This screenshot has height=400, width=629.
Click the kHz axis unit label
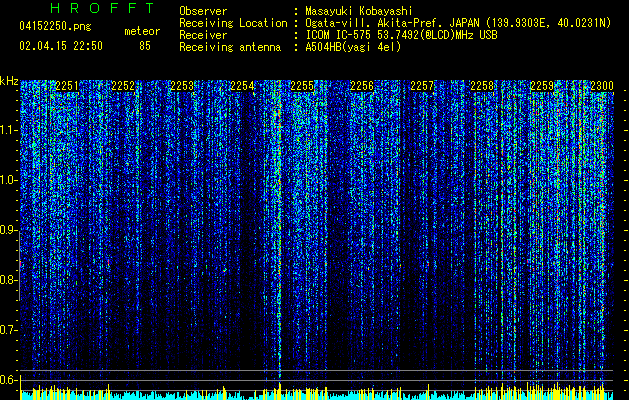(x=9, y=81)
